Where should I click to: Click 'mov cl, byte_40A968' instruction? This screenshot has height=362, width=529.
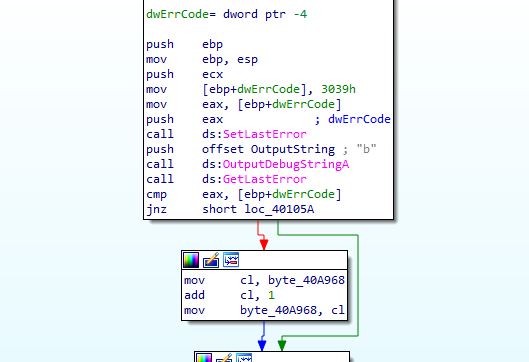264,280
